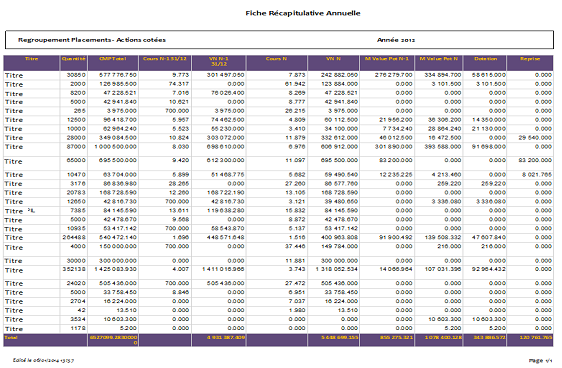Select the Cours N column header
The height and width of the screenshot is (368, 562).
pyautogui.click(x=276, y=59)
